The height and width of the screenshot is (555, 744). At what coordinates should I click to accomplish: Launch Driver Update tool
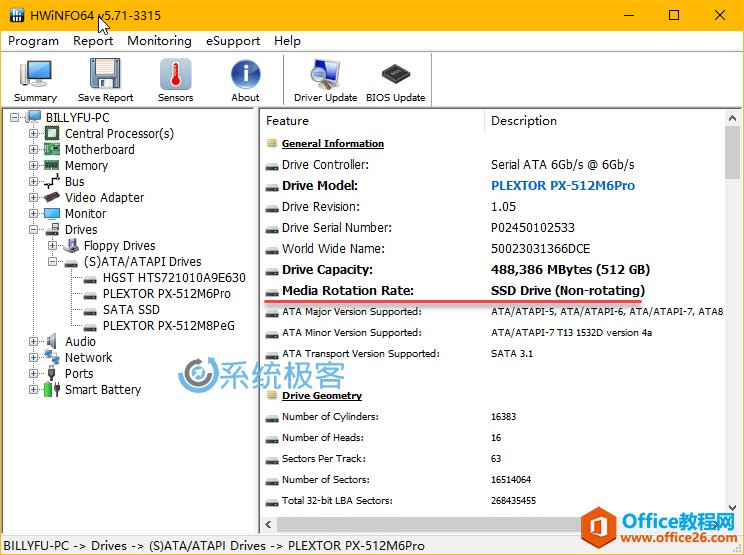click(x=325, y=74)
